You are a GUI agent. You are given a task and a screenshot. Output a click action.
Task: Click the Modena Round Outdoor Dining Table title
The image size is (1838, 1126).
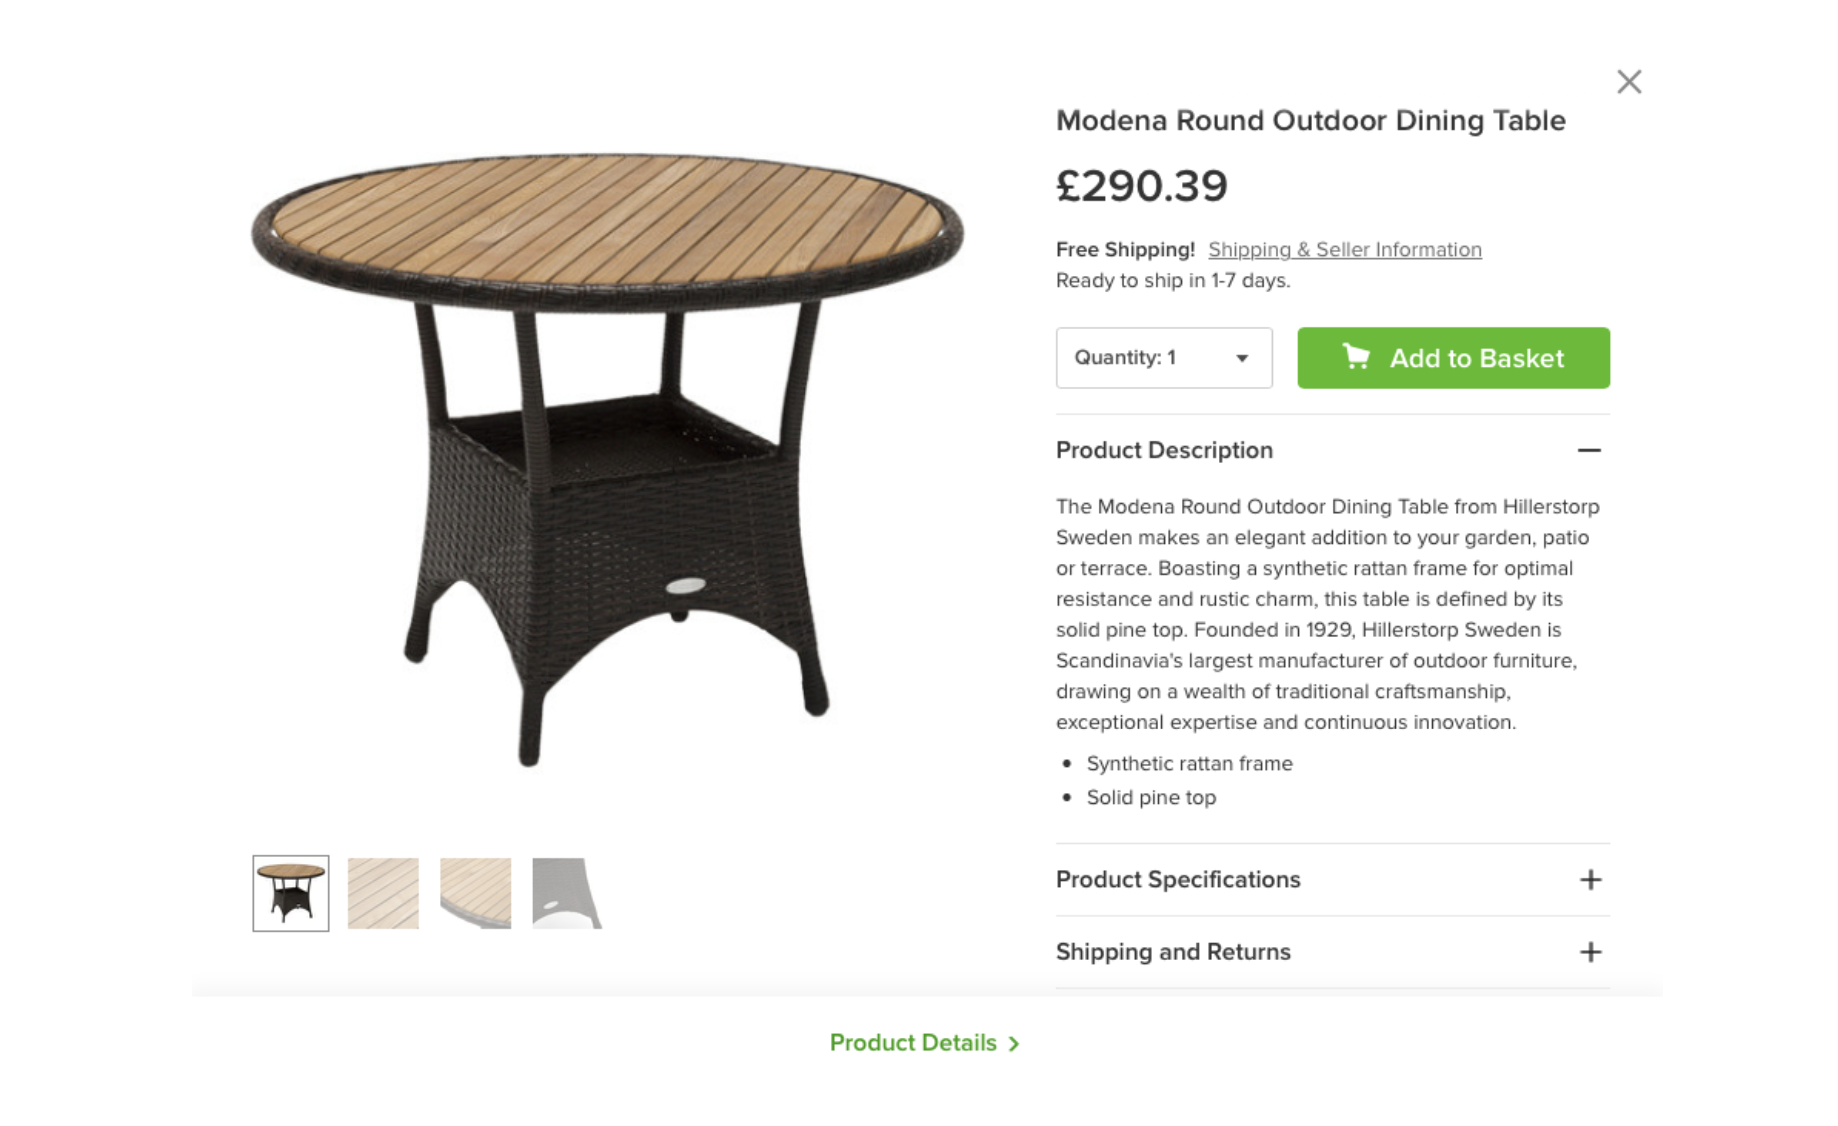click(x=1310, y=120)
